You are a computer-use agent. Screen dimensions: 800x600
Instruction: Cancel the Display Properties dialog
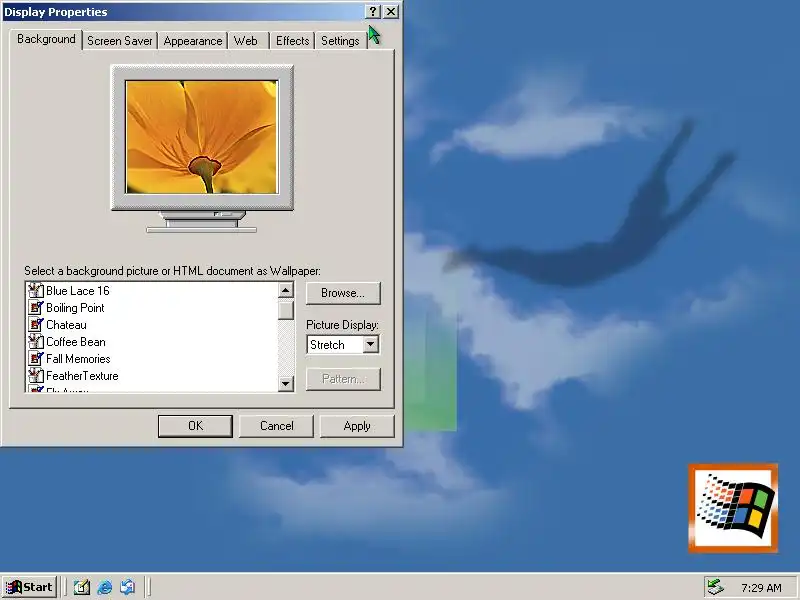[x=277, y=426]
